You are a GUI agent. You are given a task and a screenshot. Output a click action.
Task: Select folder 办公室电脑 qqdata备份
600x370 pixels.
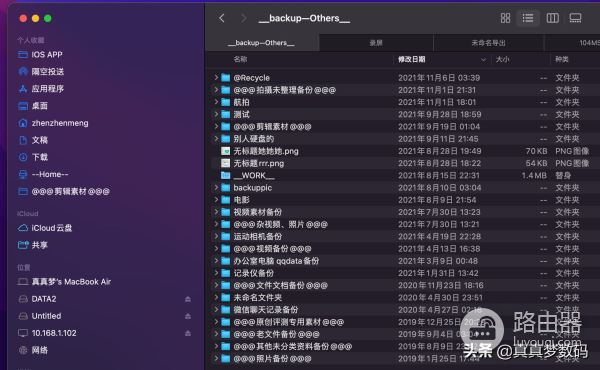(276, 261)
